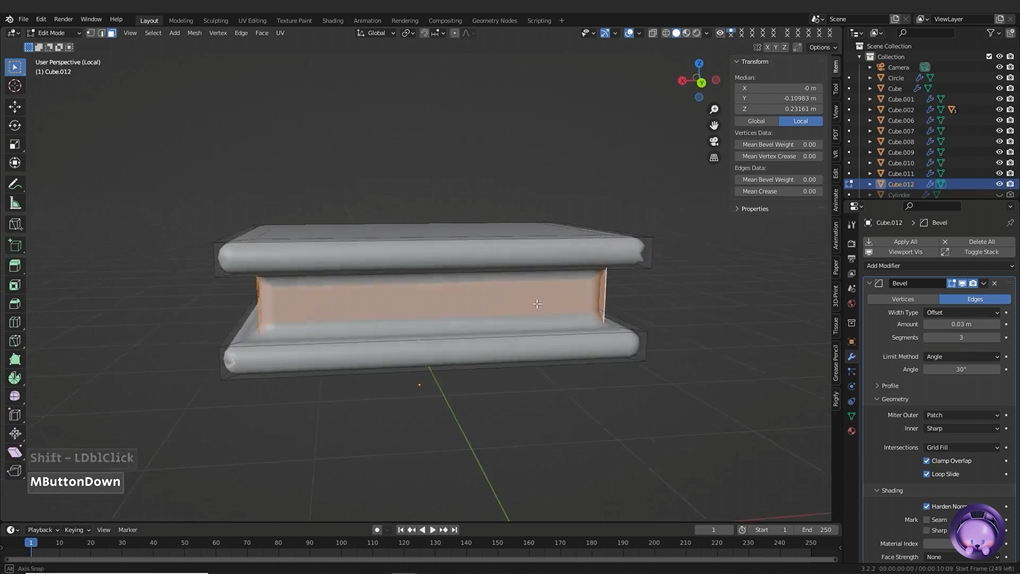Open Inner Sharp dropdown

click(962, 429)
